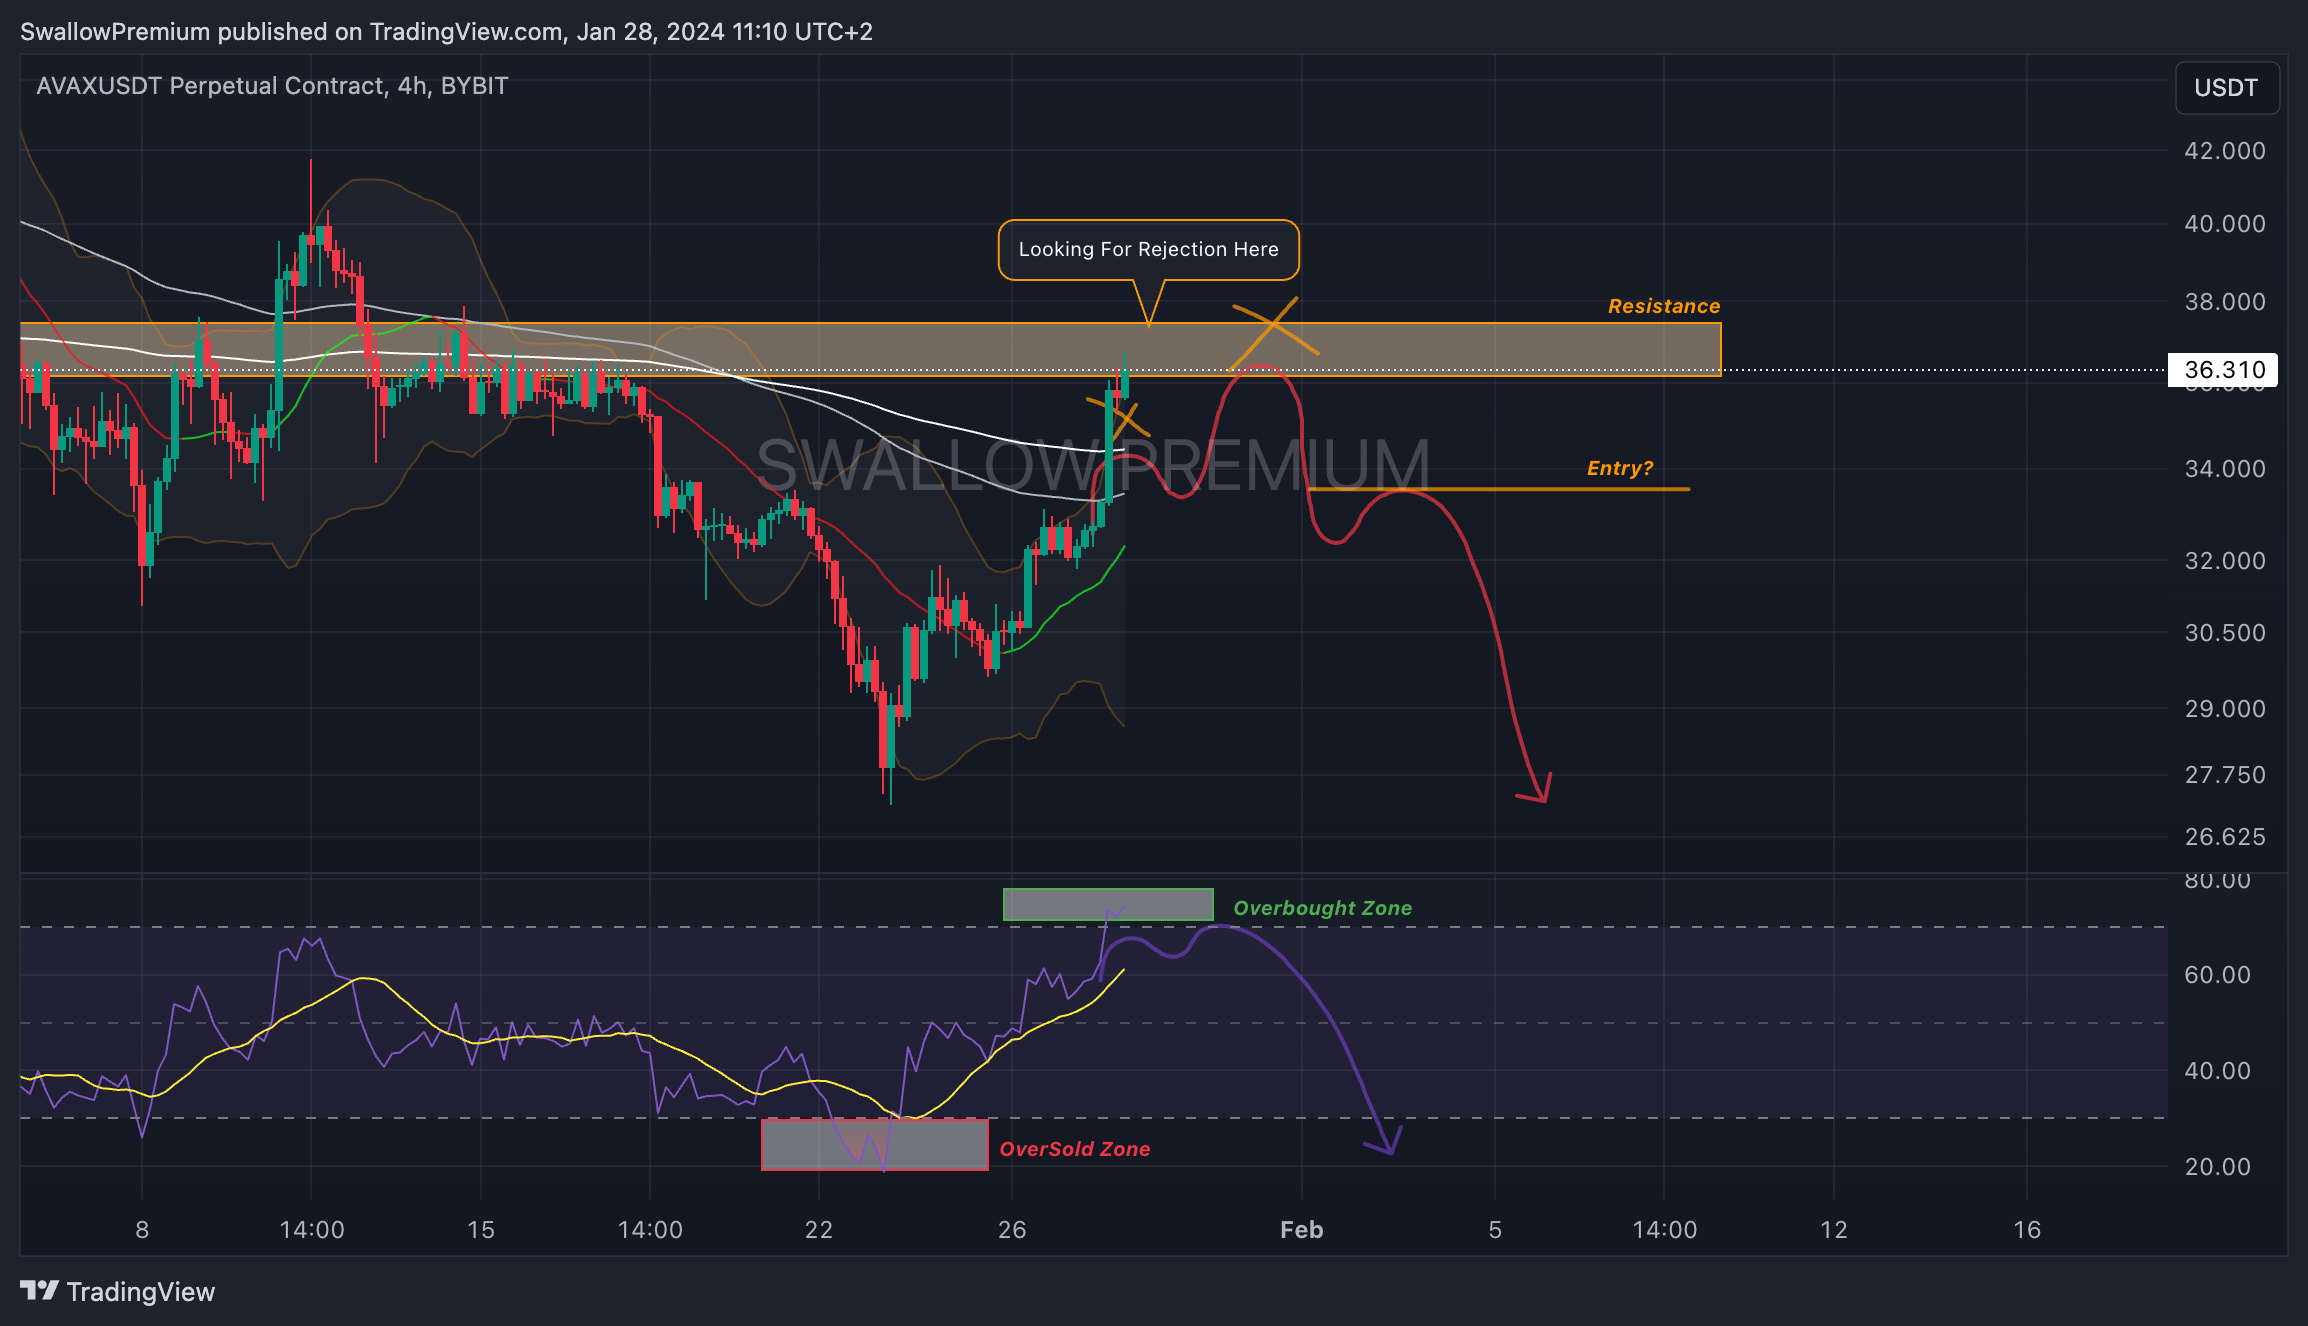
Task: Click the RSI 60.00 axis label
Action: click(x=2217, y=975)
